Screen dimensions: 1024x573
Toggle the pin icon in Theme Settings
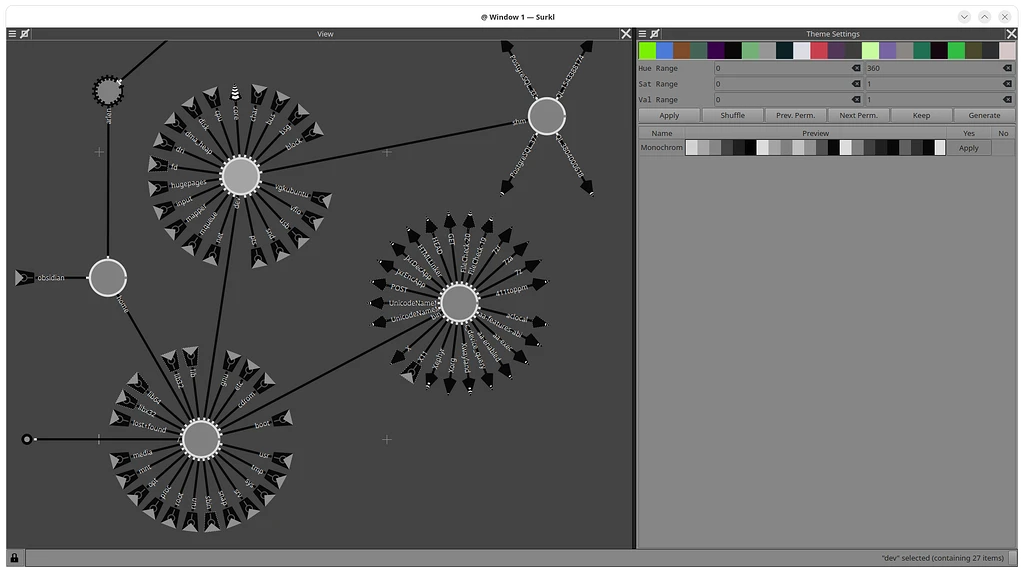[654, 34]
